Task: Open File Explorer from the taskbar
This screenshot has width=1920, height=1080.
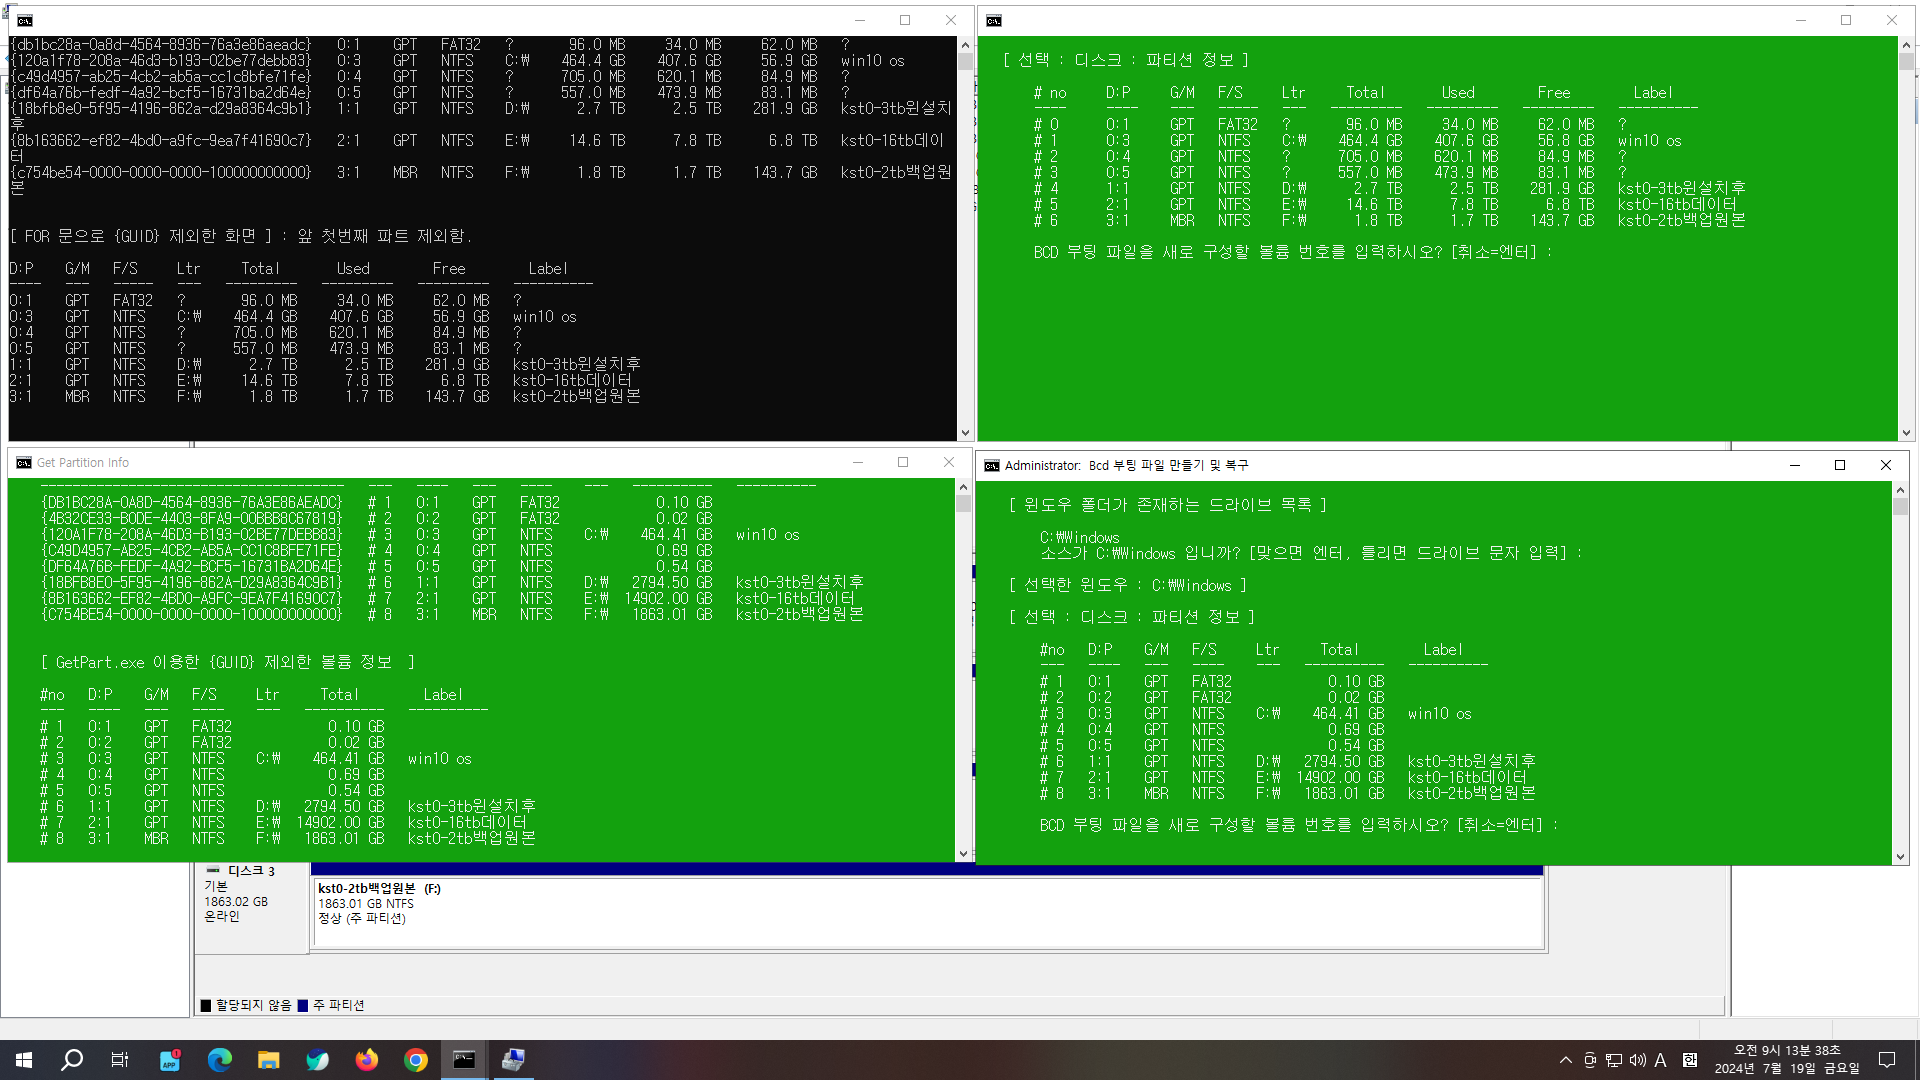Action: (x=268, y=1060)
